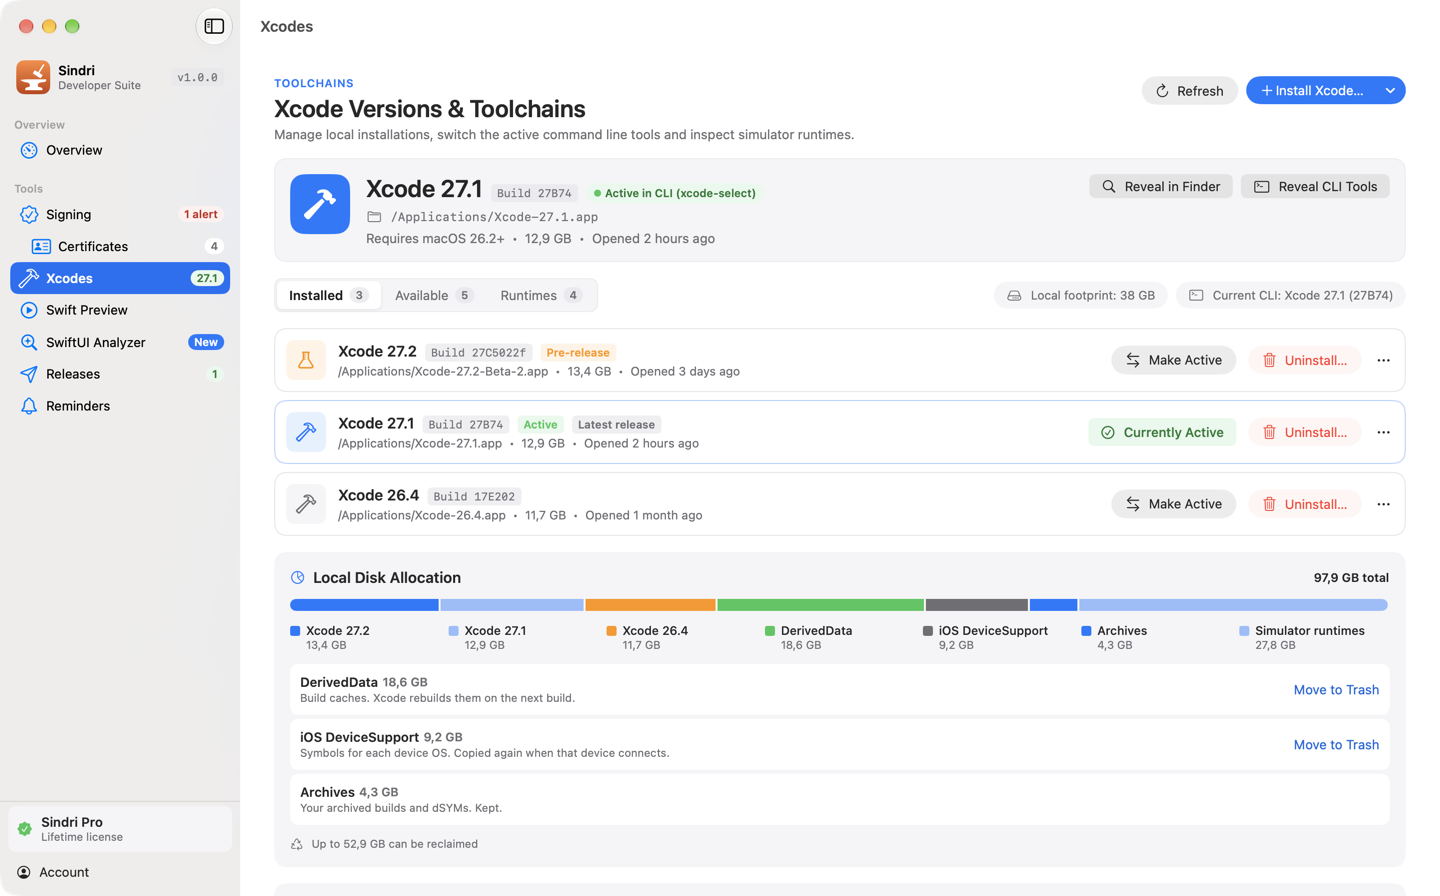Click Reveal in Finder
Image resolution: width=1440 pixels, height=896 pixels.
[x=1161, y=186]
